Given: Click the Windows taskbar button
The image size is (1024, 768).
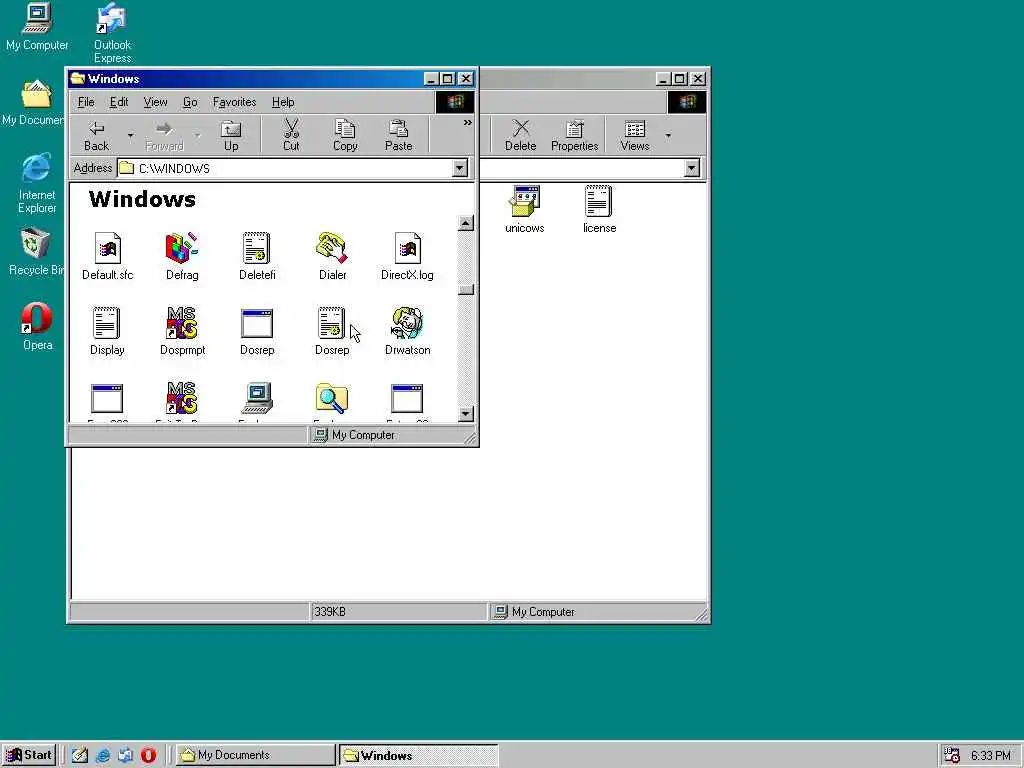Looking at the screenshot, I should [x=419, y=755].
